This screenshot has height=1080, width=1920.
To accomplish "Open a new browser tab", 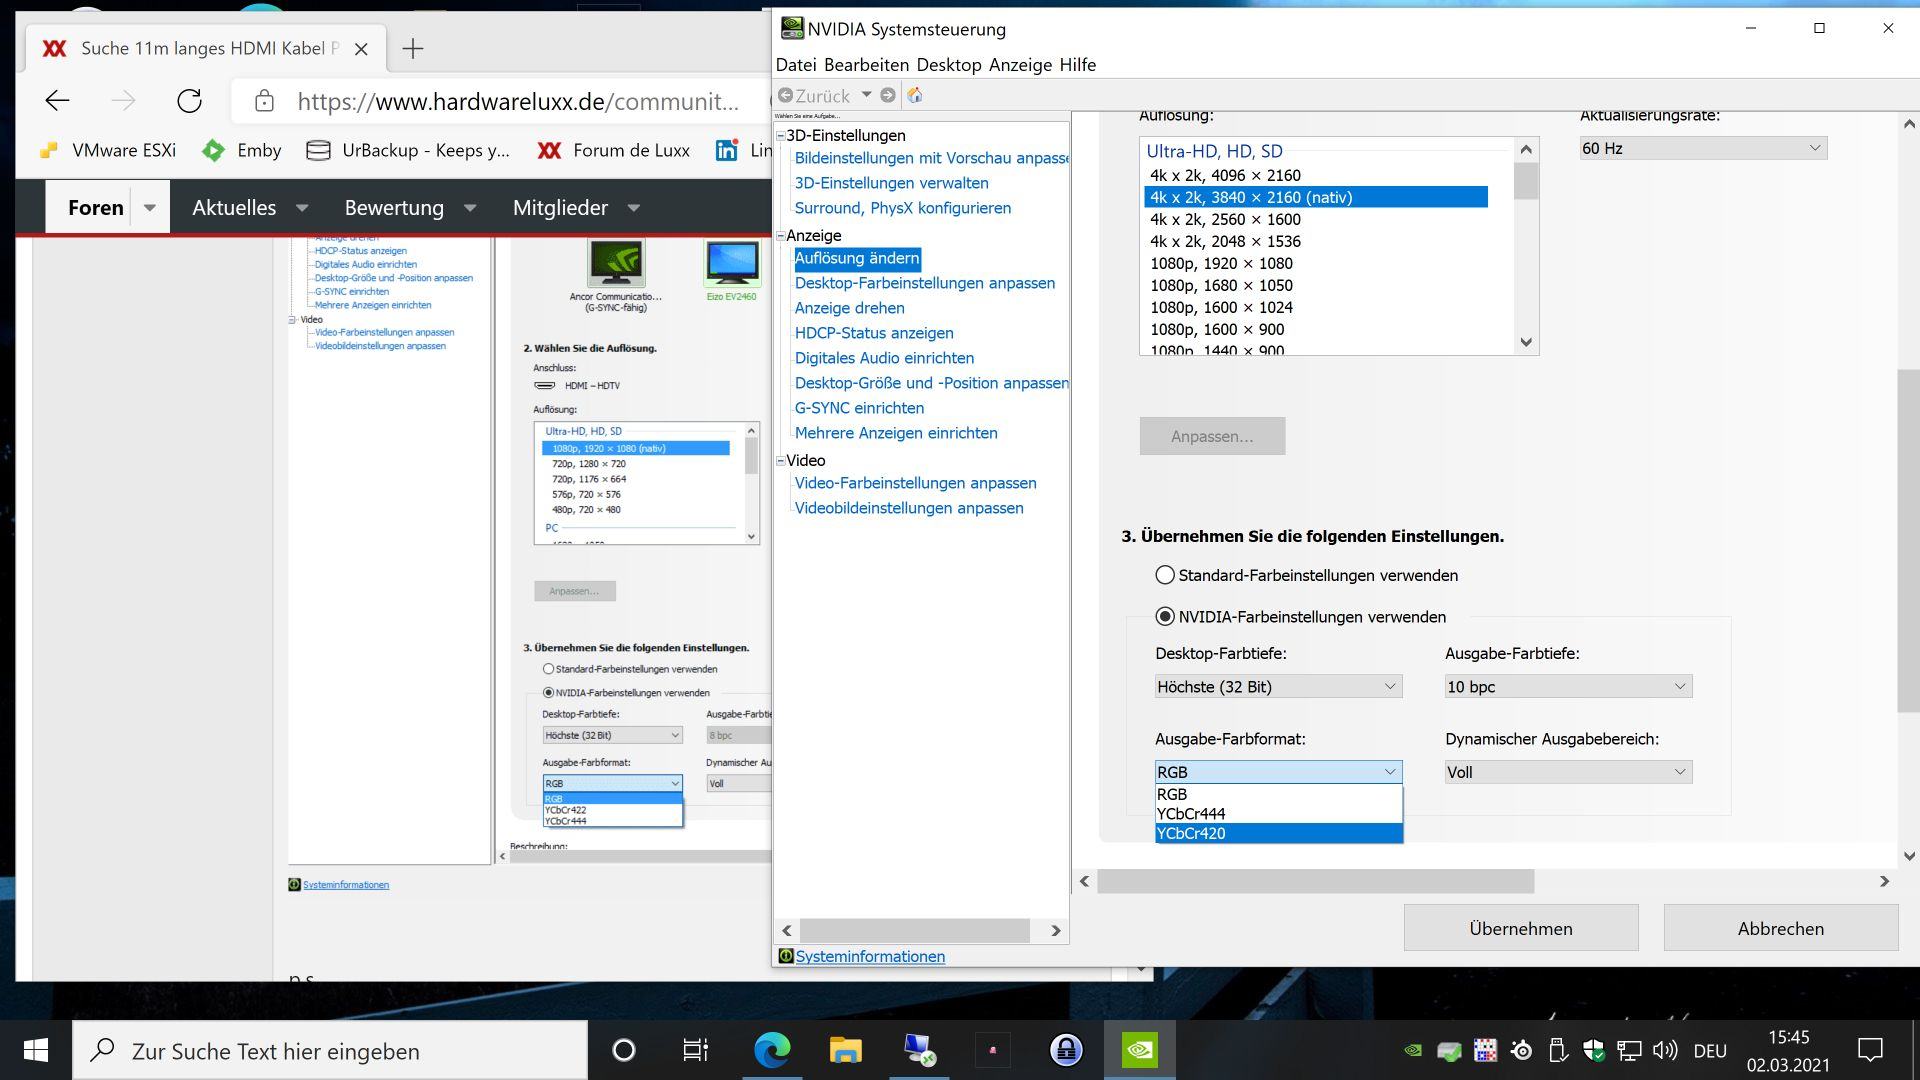I will tap(412, 48).
